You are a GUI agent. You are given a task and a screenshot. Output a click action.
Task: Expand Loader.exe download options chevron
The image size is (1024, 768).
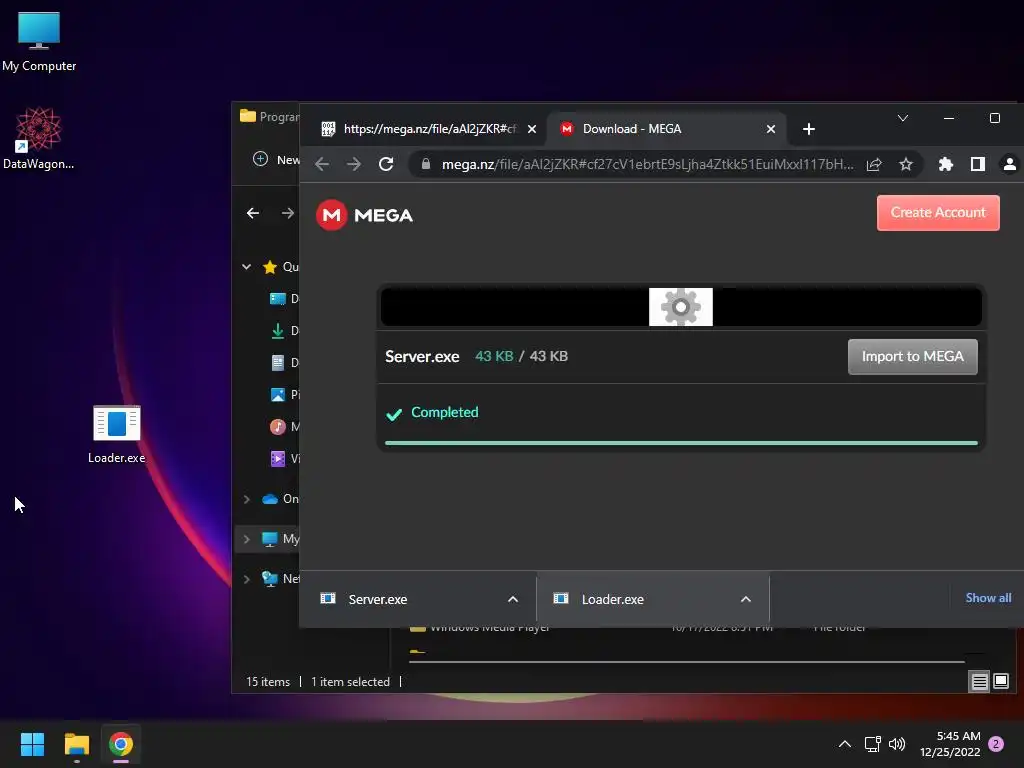(x=746, y=599)
